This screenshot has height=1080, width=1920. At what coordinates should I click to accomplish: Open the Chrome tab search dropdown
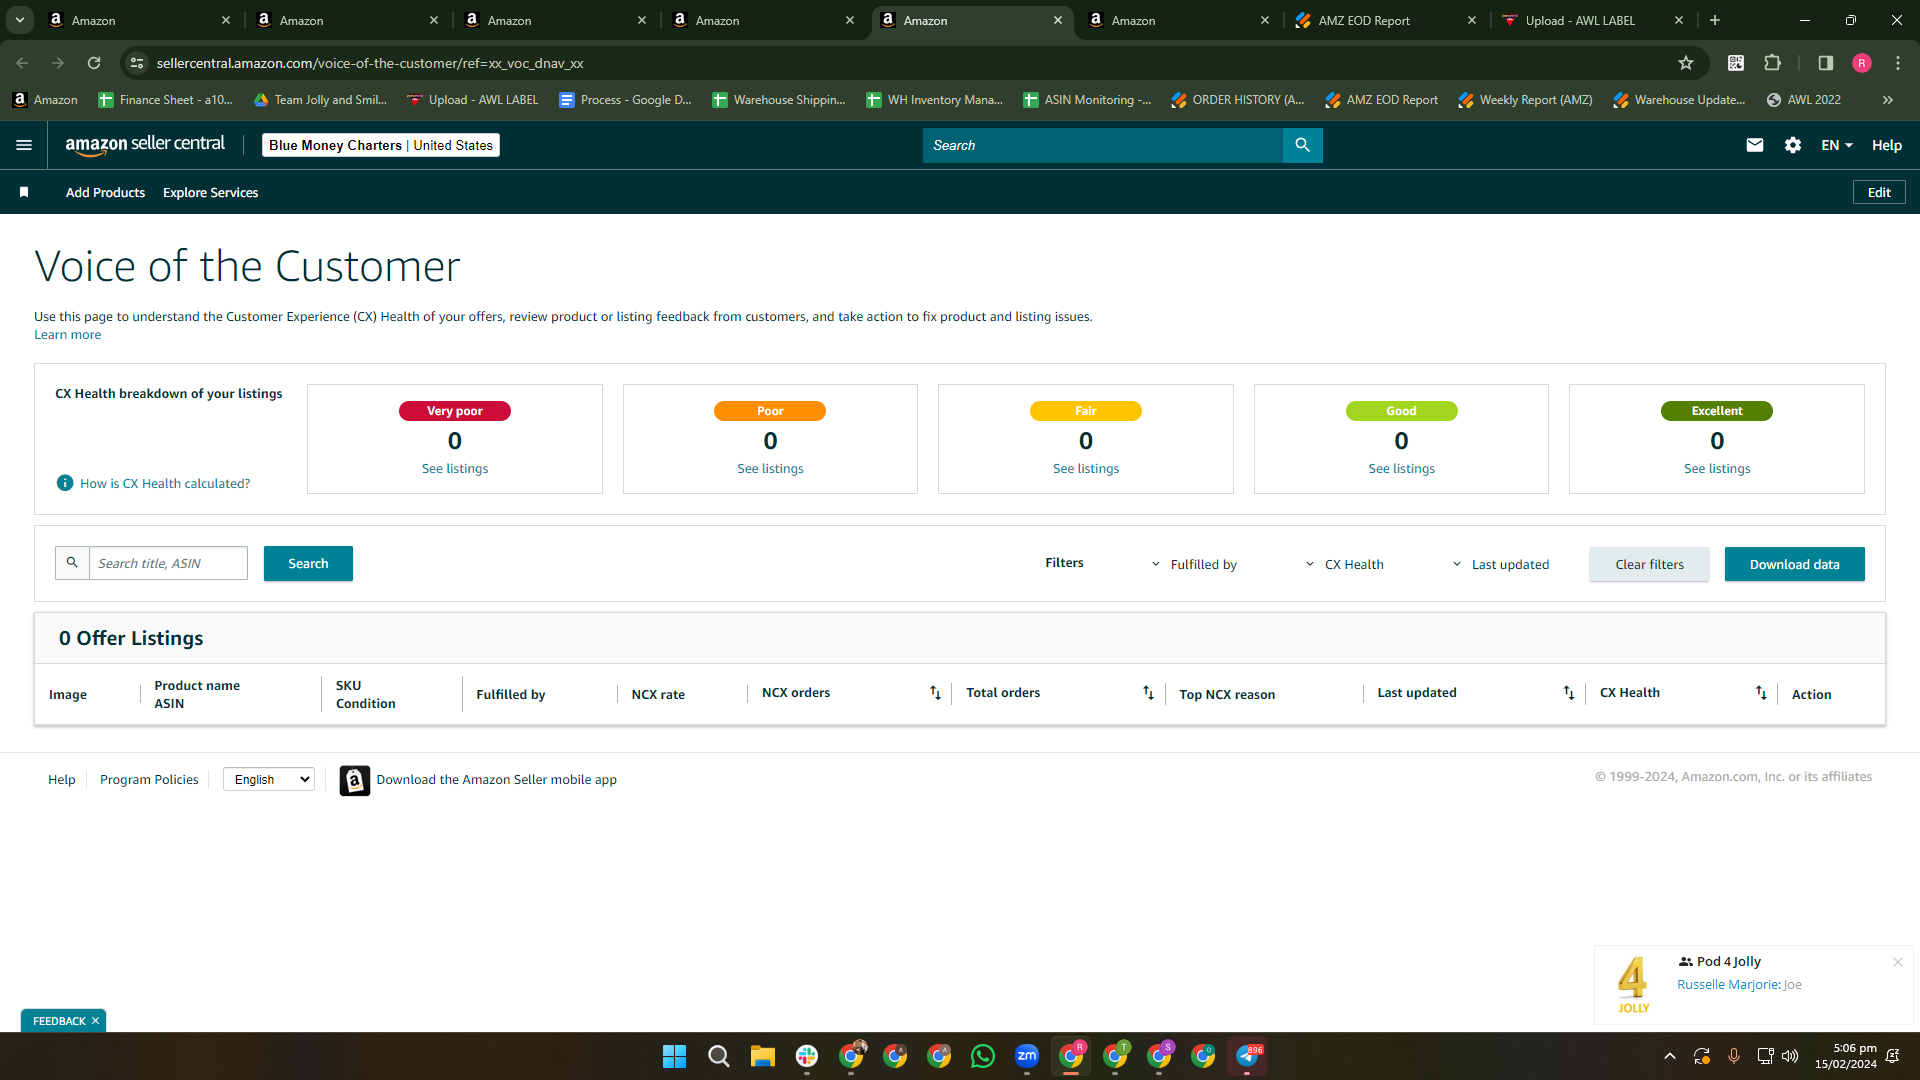click(x=20, y=20)
